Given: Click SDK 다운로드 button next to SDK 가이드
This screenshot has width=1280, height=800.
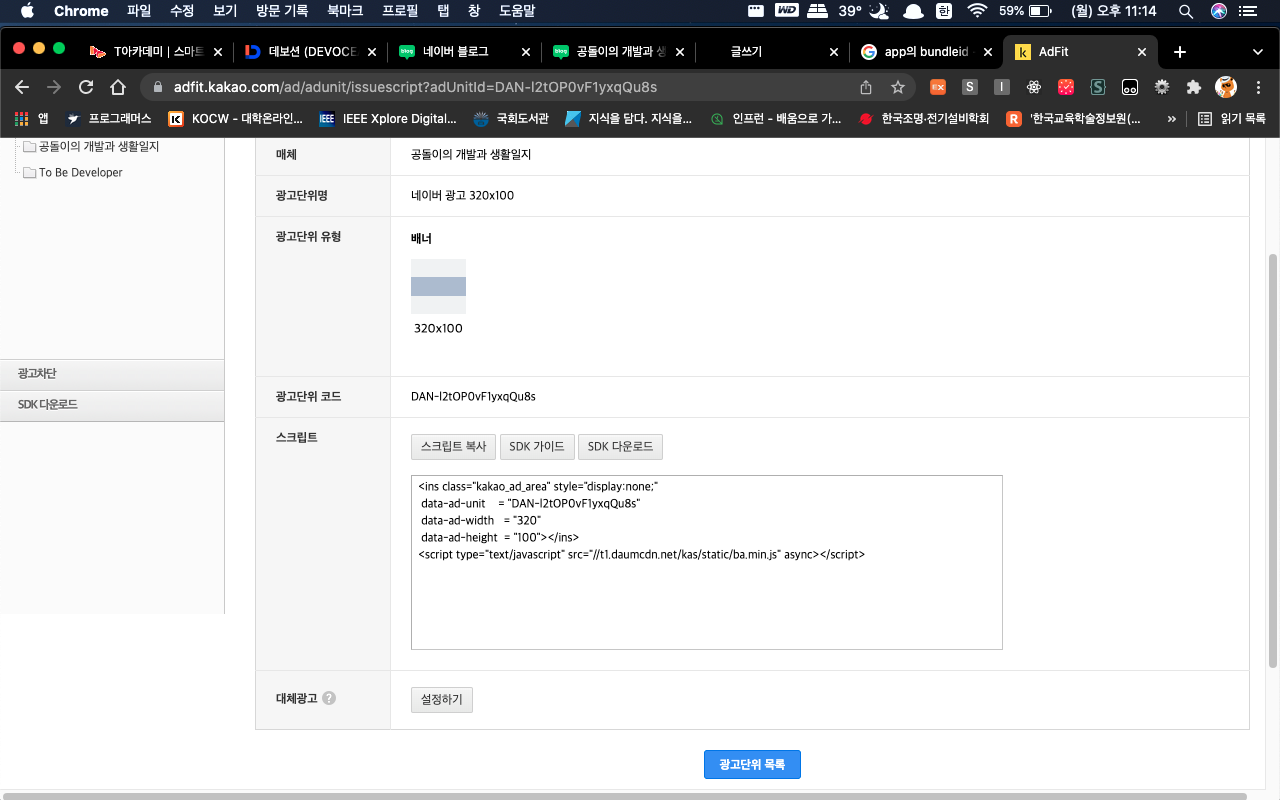Looking at the screenshot, I should click(x=620, y=447).
